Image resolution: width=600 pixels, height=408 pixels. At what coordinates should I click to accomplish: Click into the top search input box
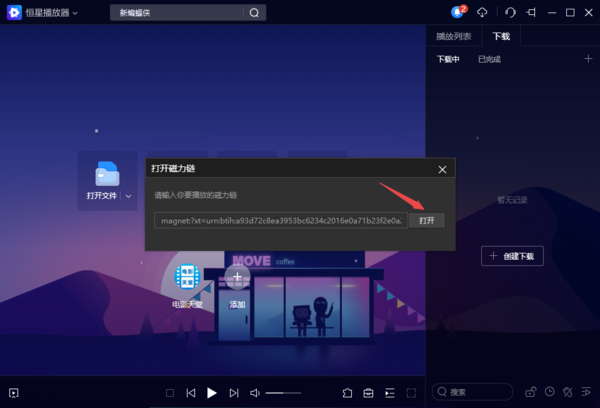click(x=178, y=13)
